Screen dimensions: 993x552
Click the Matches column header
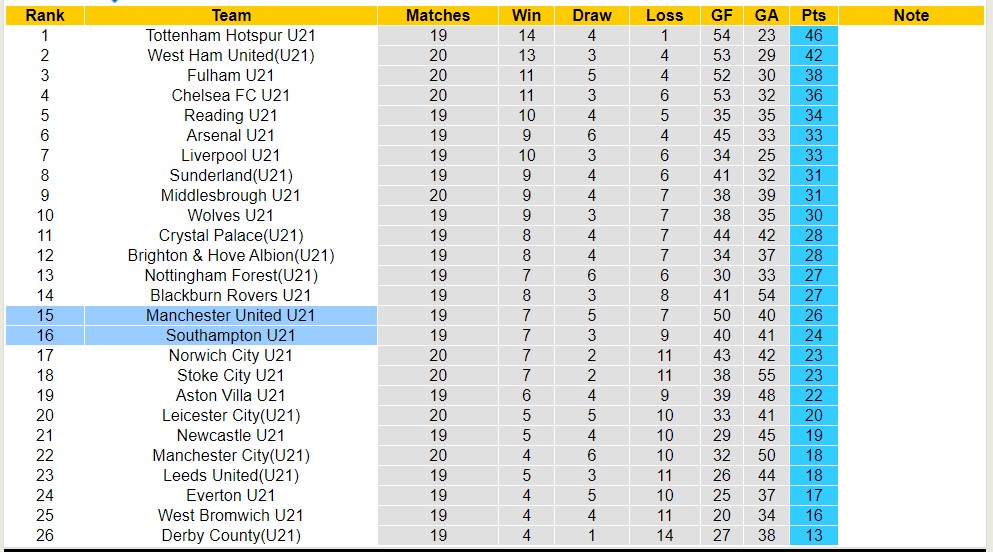coord(438,15)
